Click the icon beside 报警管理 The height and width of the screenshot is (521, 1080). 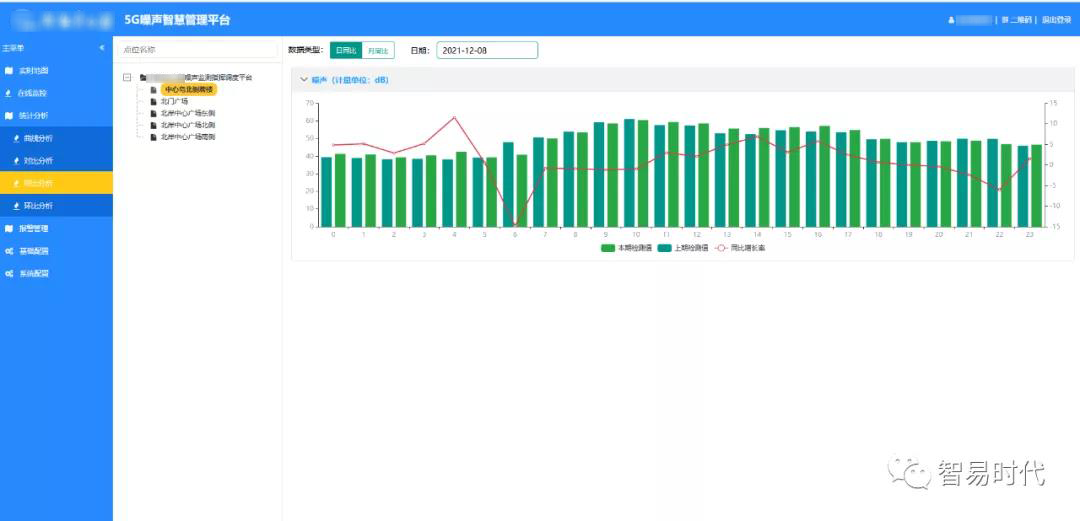(x=8, y=228)
